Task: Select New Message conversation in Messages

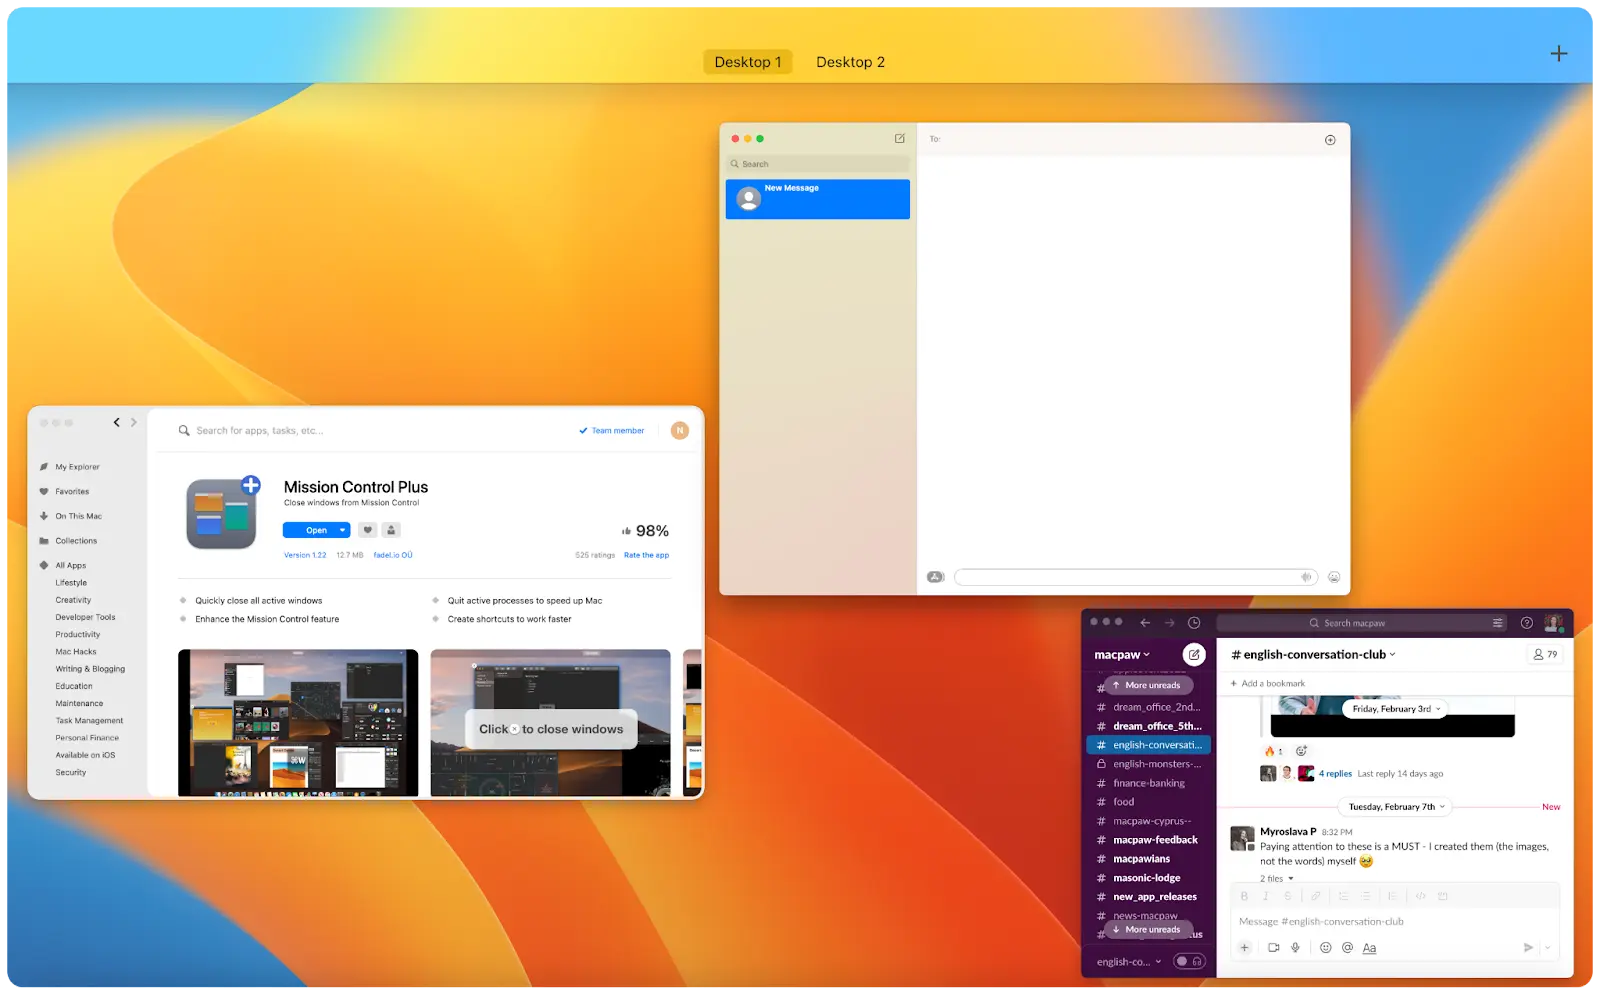Action: (818, 199)
